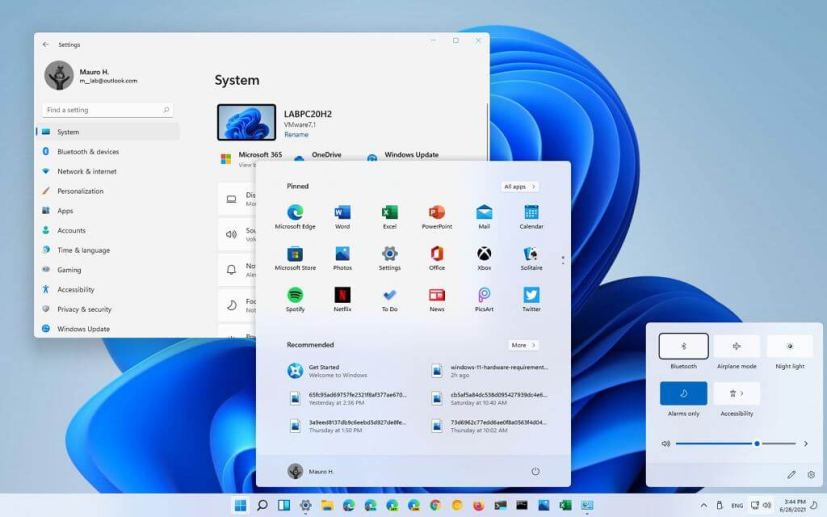827x517 pixels.
Task: Open Microsoft Store from pinned apps
Action: click(295, 258)
